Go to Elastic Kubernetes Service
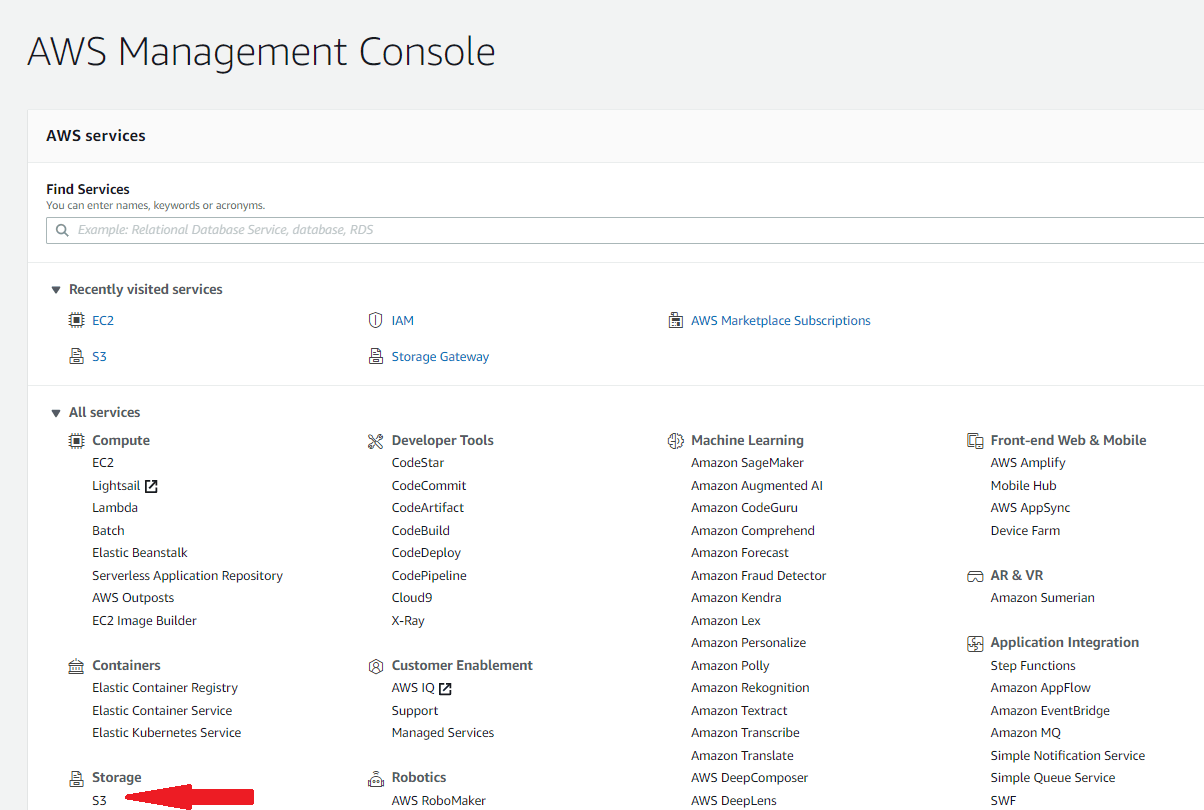 coord(166,733)
